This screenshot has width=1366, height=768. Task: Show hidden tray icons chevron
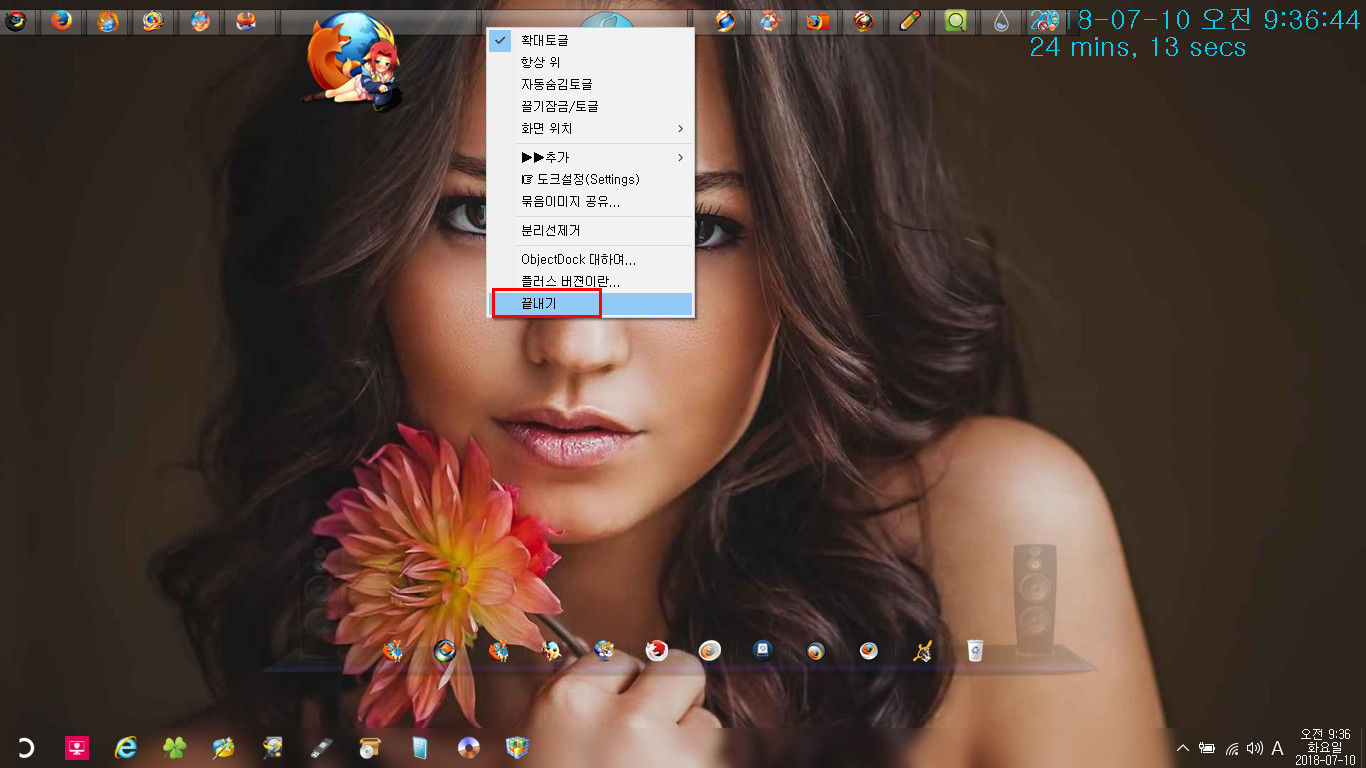pos(1183,748)
